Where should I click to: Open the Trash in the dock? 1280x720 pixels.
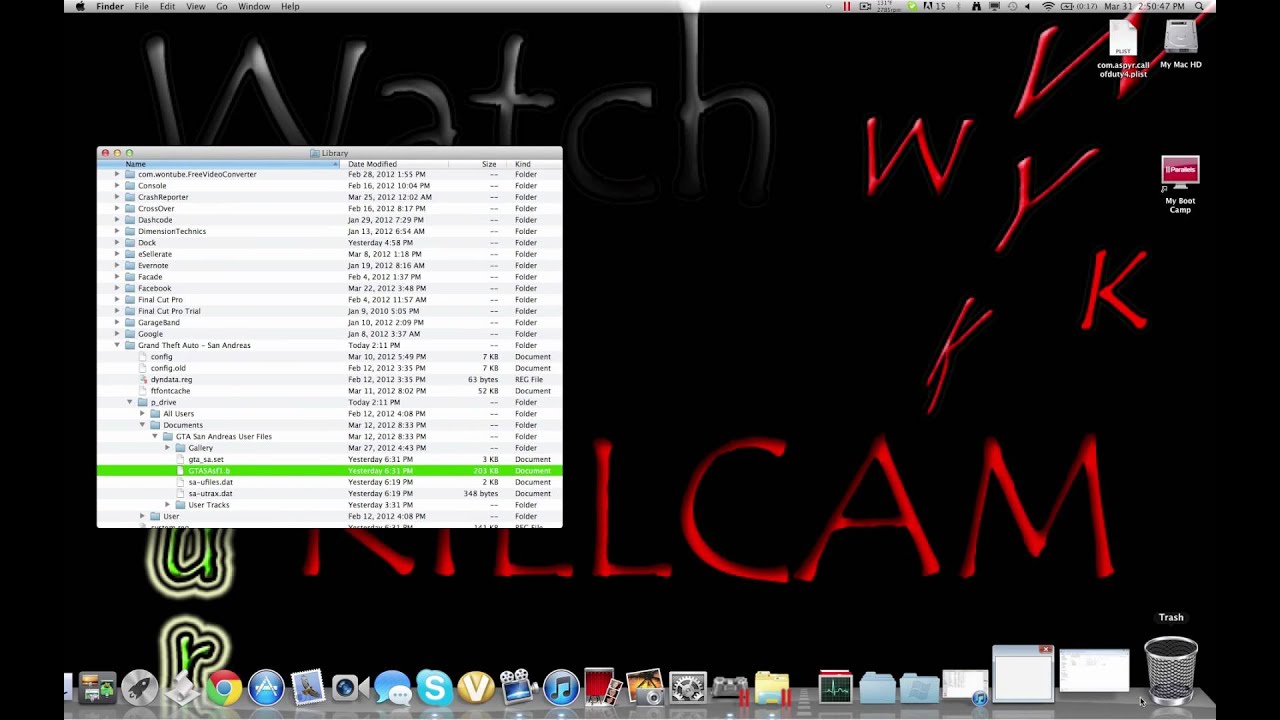point(1171,670)
